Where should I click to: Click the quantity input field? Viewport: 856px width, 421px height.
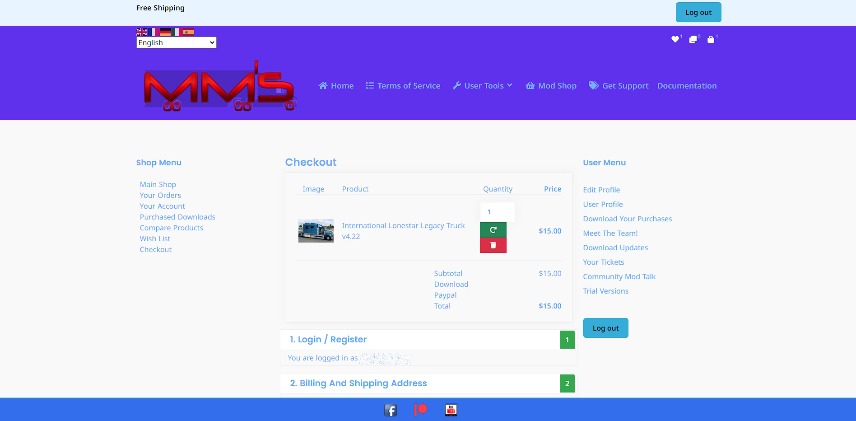click(497, 211)
